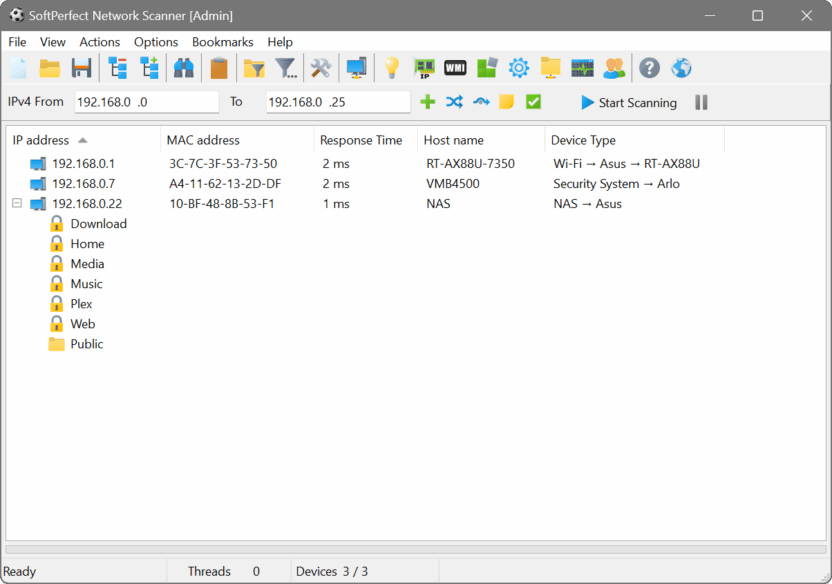832x584 pixels.
Task: Click the blue gear icon
Action: coord(518,68)
